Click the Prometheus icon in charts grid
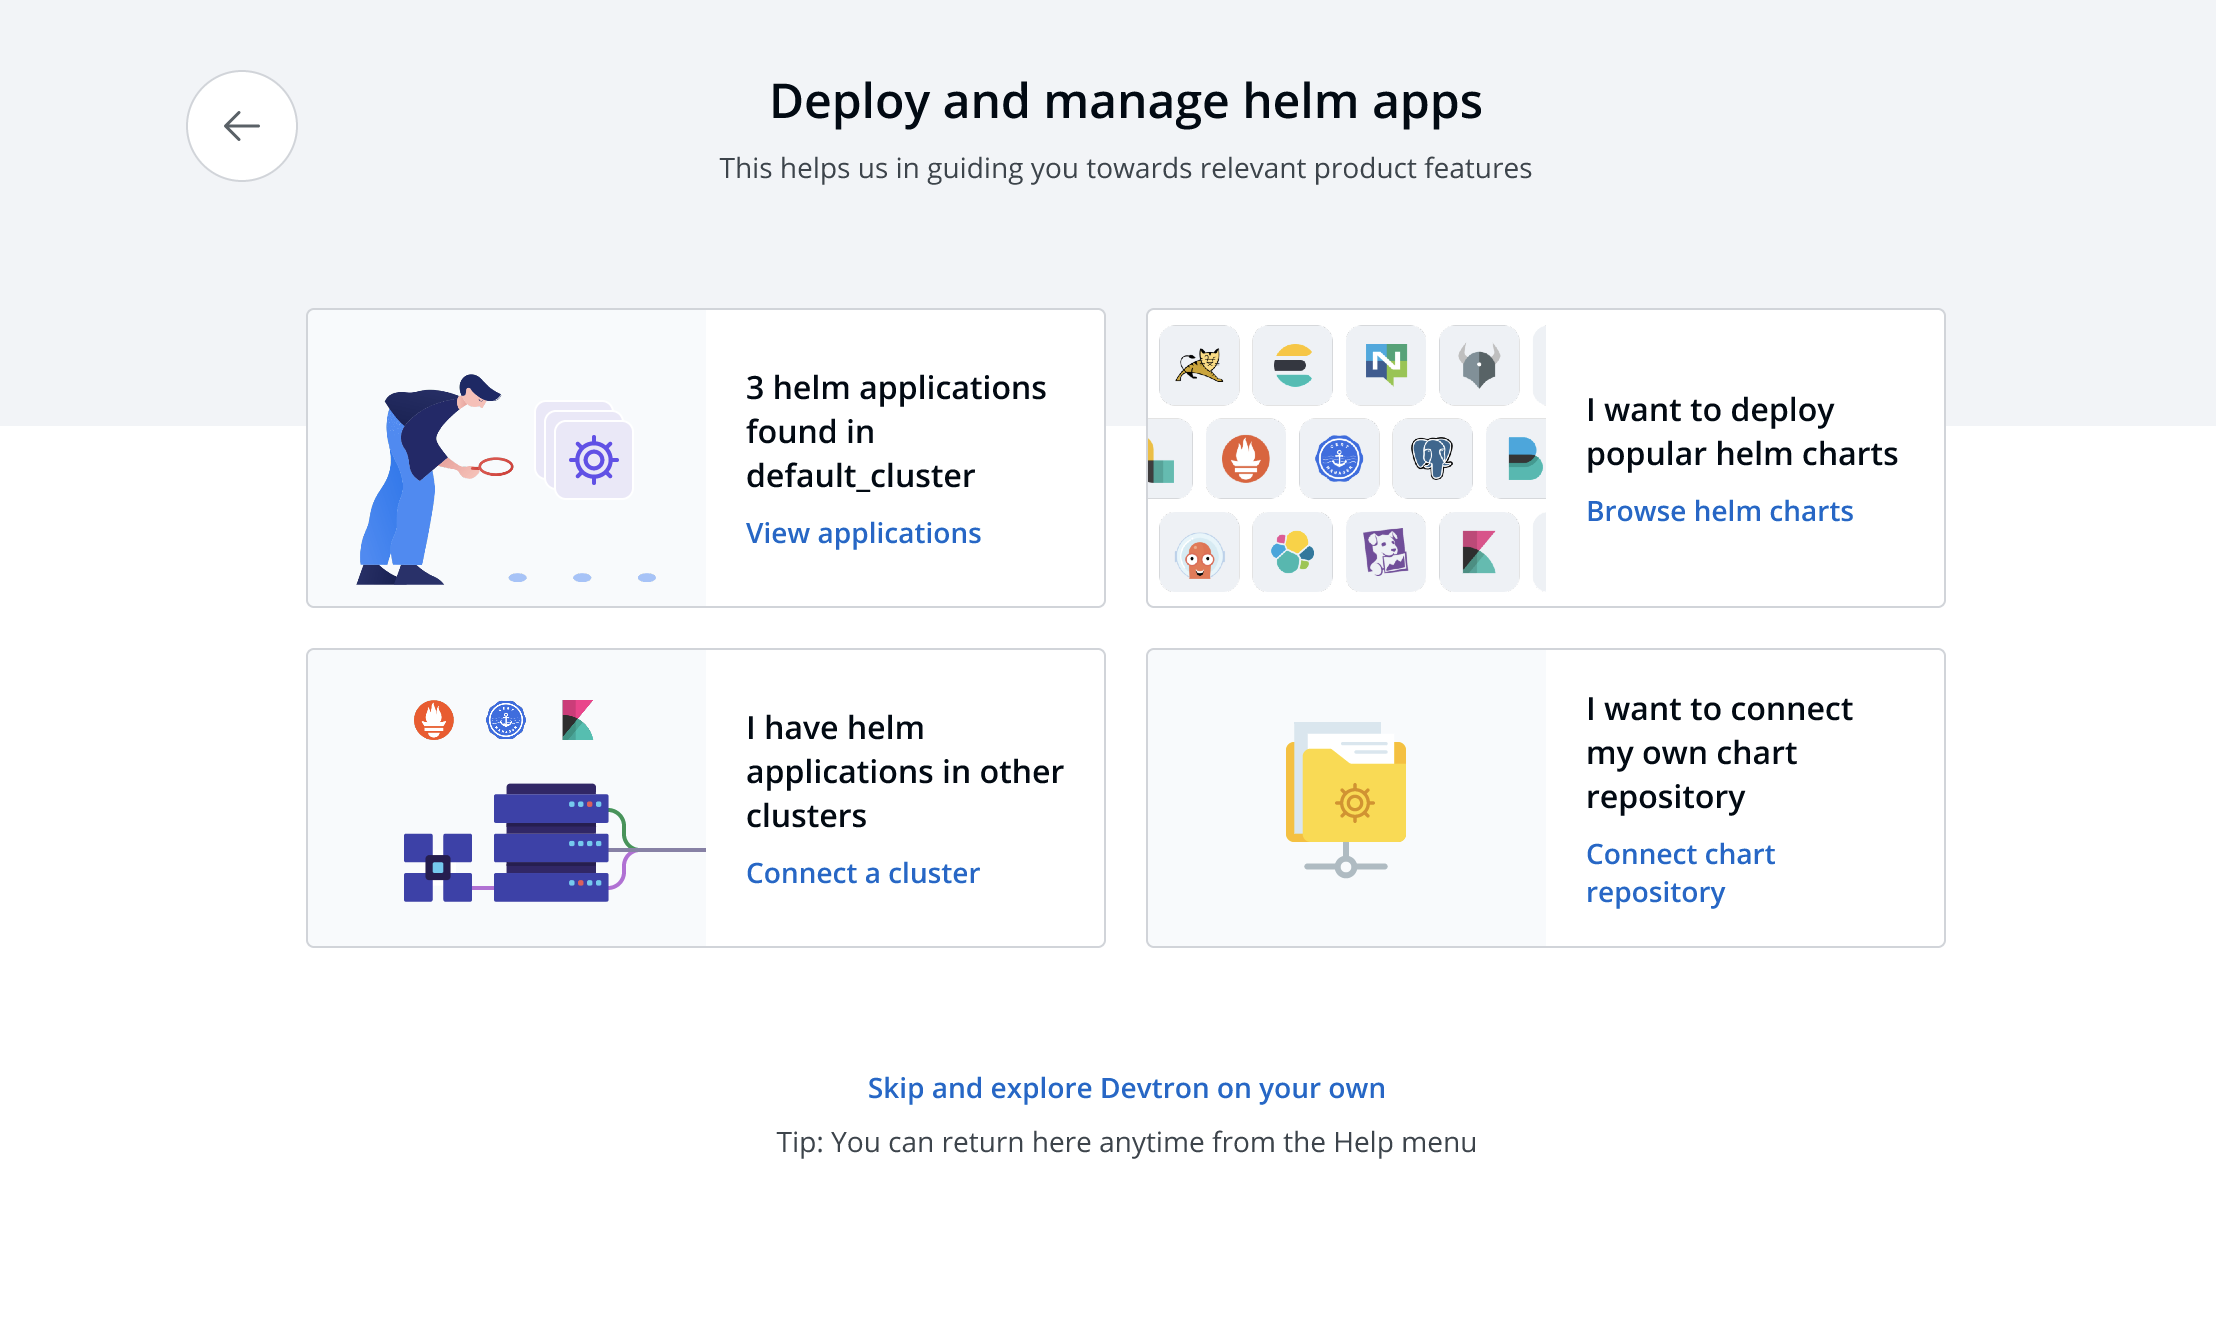This screenshot has width=2216, height=1344. coord(1245,459)
